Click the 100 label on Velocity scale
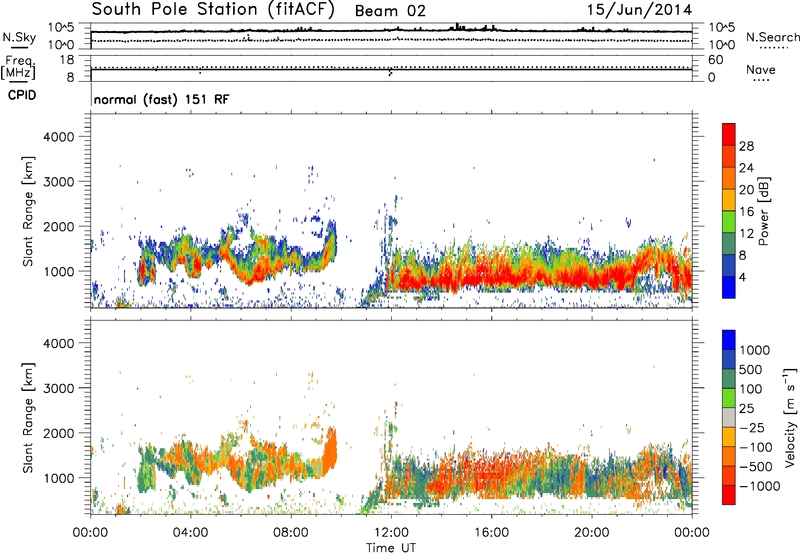This screenshot has height=554, width=800. (750, 389)
